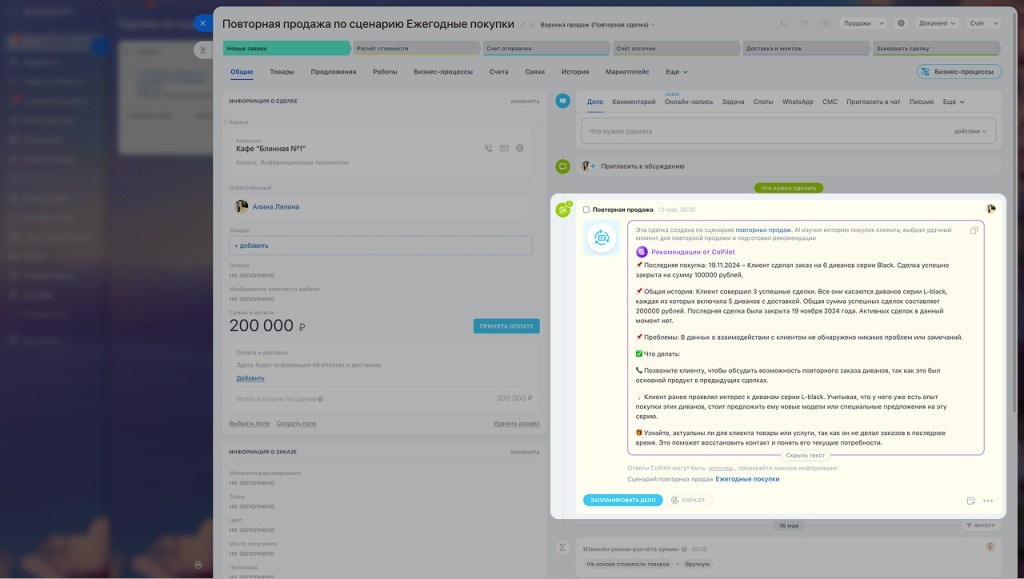This screenshot has width=1024, height=579.
Task: Click the Что нужно сделать input field
Action: pyautogui.click(x=760, y=131)
